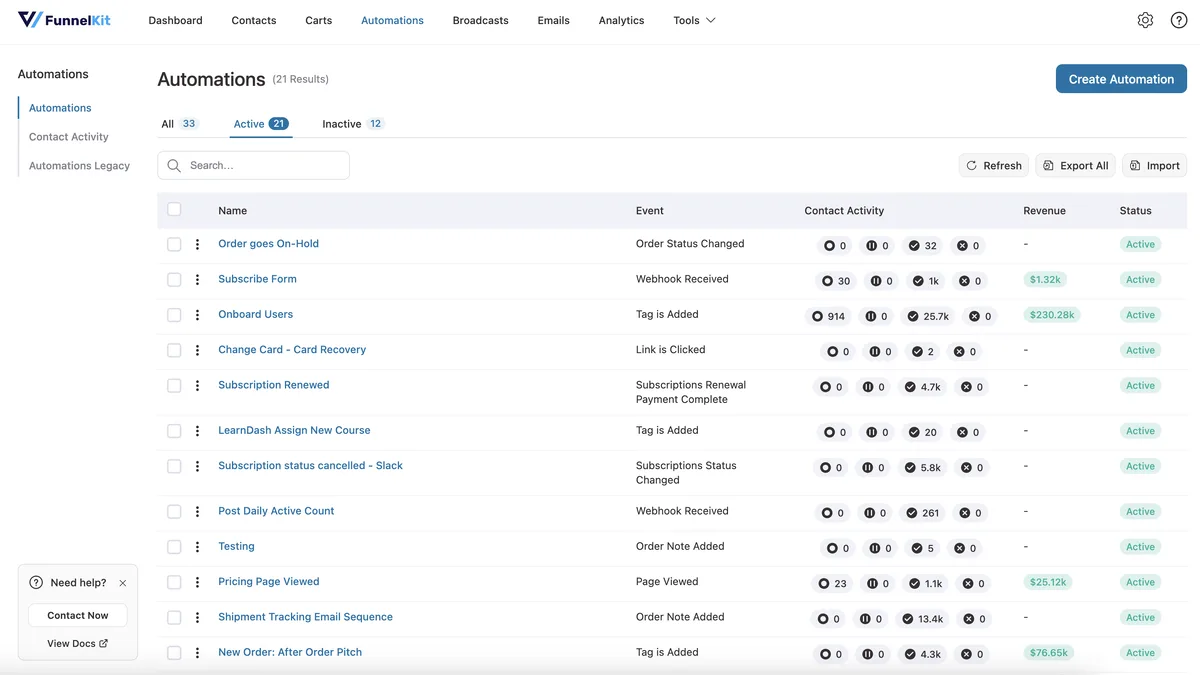Open the settings gear icon
Viewport: 1200px width, 675px height.
(1145, 20)
